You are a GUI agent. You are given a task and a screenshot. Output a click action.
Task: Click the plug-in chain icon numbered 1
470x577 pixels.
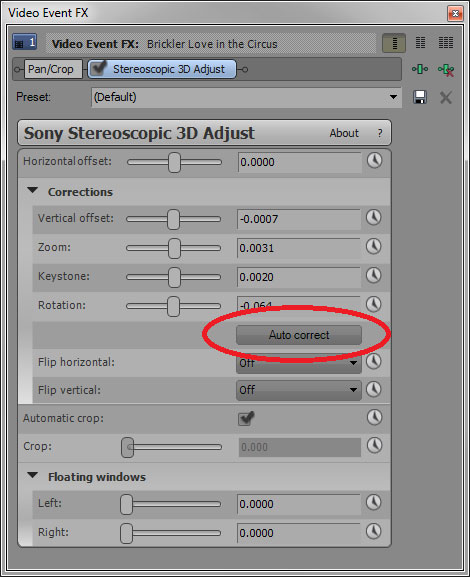point(24,42)
